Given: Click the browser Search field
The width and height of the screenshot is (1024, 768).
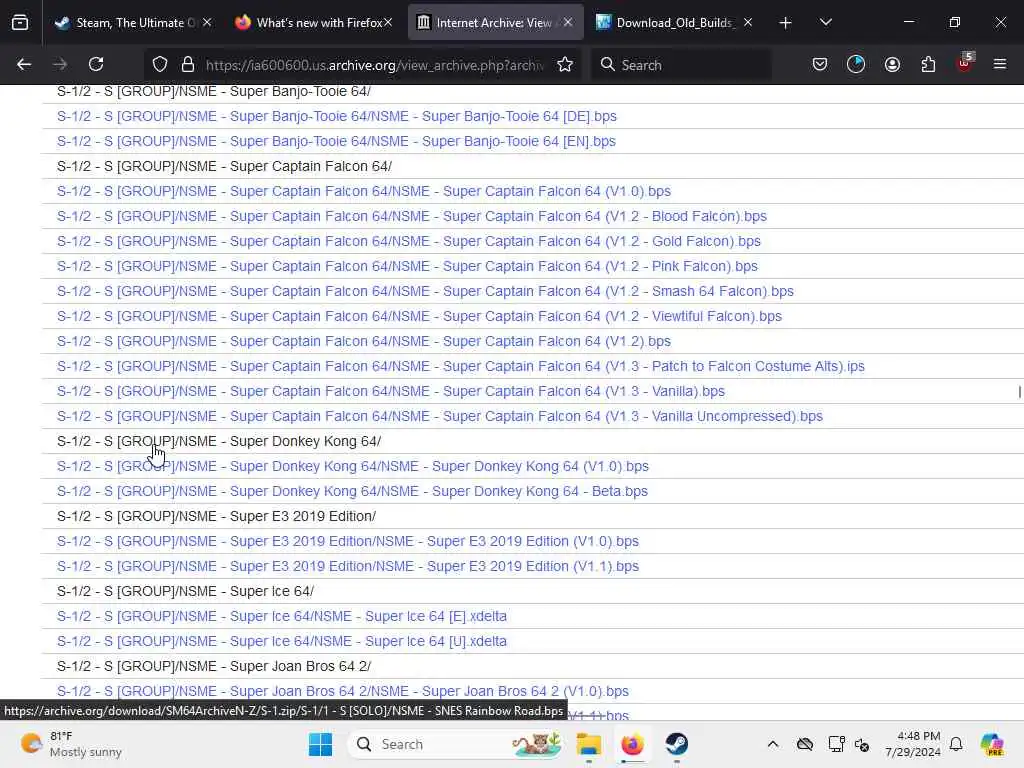Looking at the screenshot, I should point(682,65).
